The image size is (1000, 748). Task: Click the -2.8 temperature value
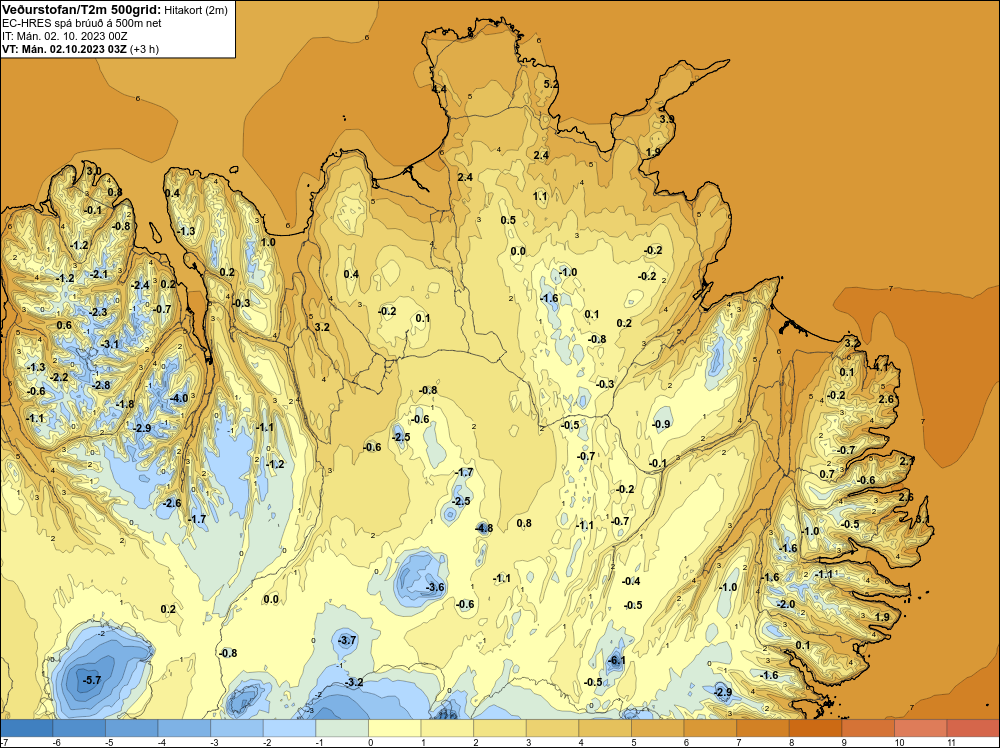click(x=101, y=385)
